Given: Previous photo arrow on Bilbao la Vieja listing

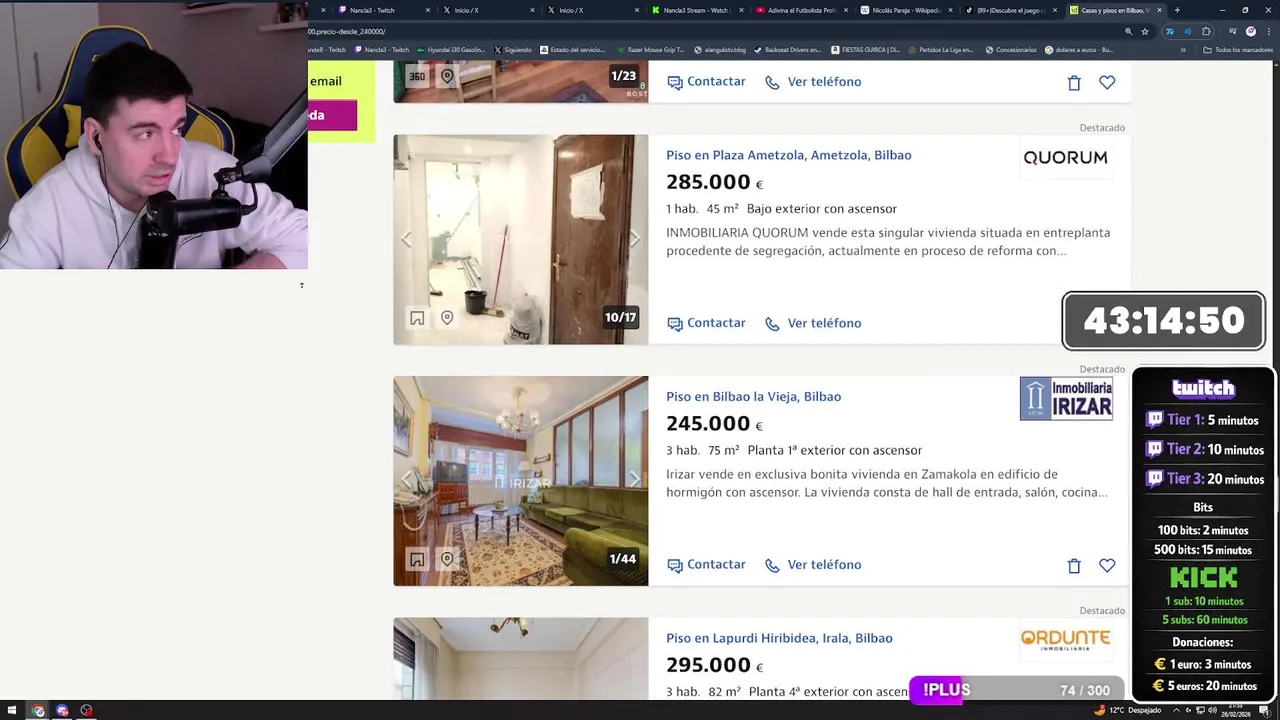Looking at the screenshot, I should tap(406, 480).
